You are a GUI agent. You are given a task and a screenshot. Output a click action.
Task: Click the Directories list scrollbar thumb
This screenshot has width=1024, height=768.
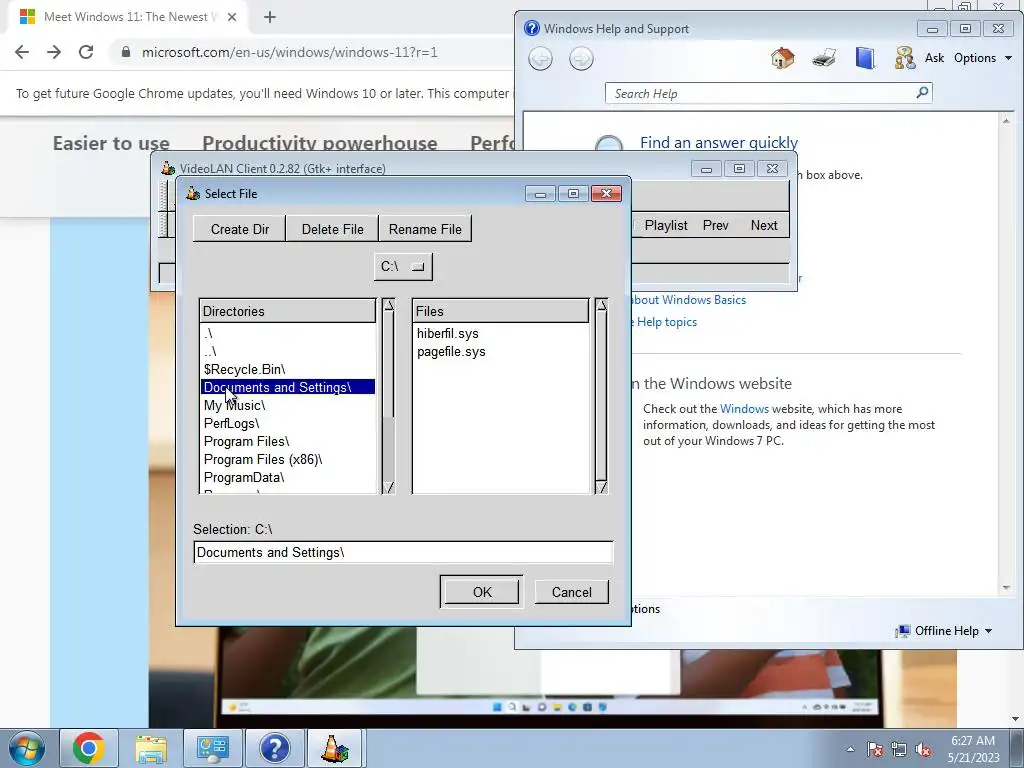pyautogui.click(x=389, y=364)
